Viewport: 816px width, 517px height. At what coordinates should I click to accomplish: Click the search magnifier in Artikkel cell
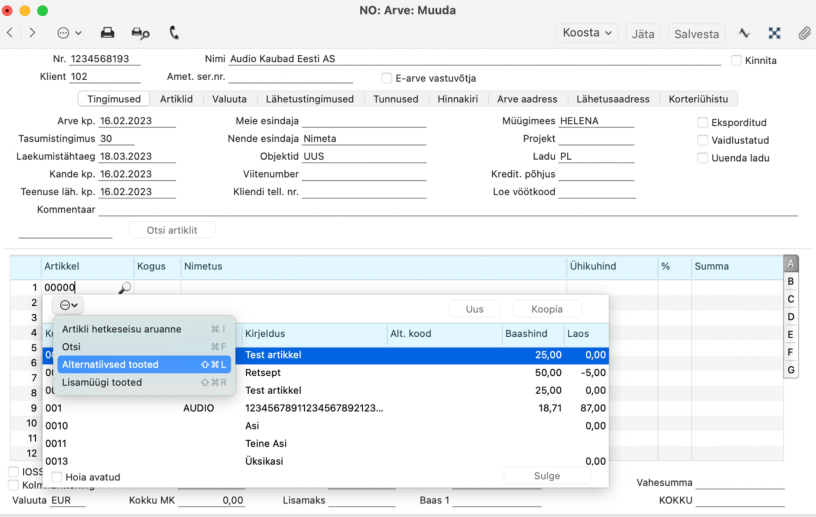pyautogui.click(x=124, y=287)
